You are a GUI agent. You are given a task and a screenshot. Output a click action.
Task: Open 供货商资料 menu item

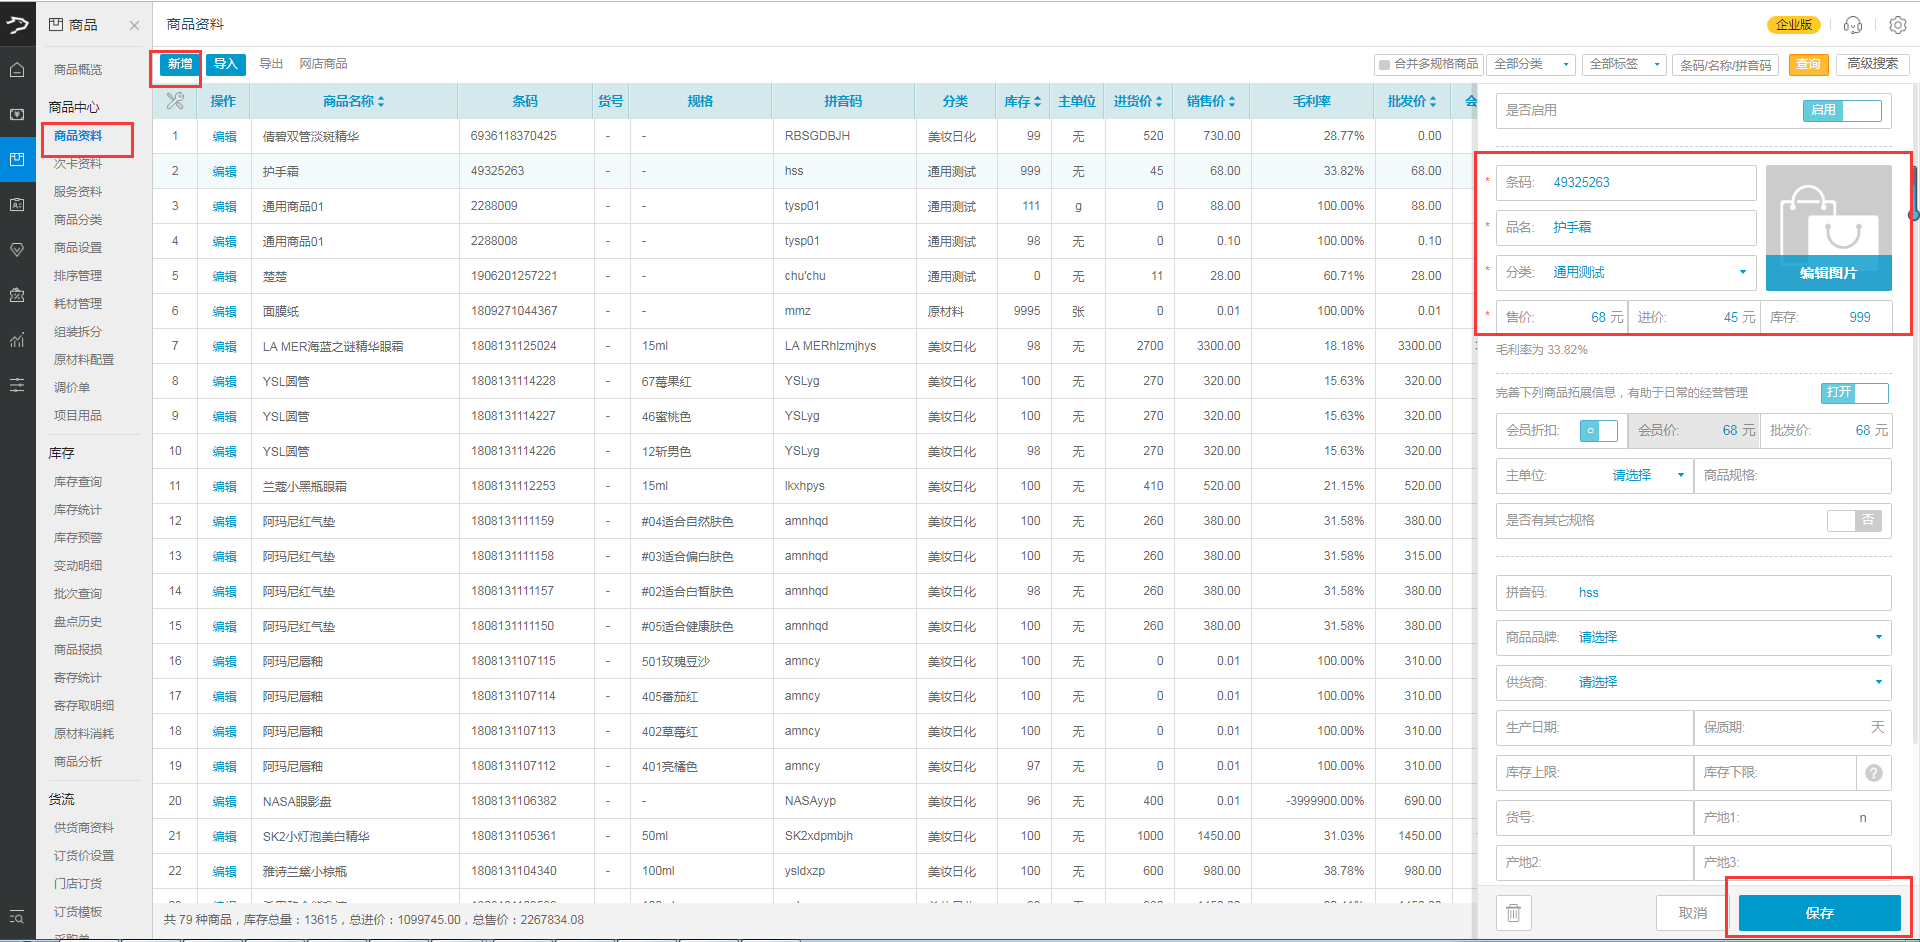(84, 827)
